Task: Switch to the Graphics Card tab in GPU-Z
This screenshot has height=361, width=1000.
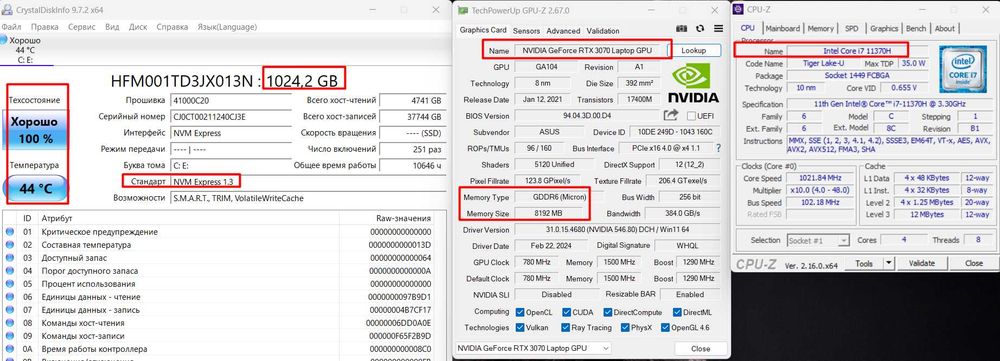Action: click(483, 30)
